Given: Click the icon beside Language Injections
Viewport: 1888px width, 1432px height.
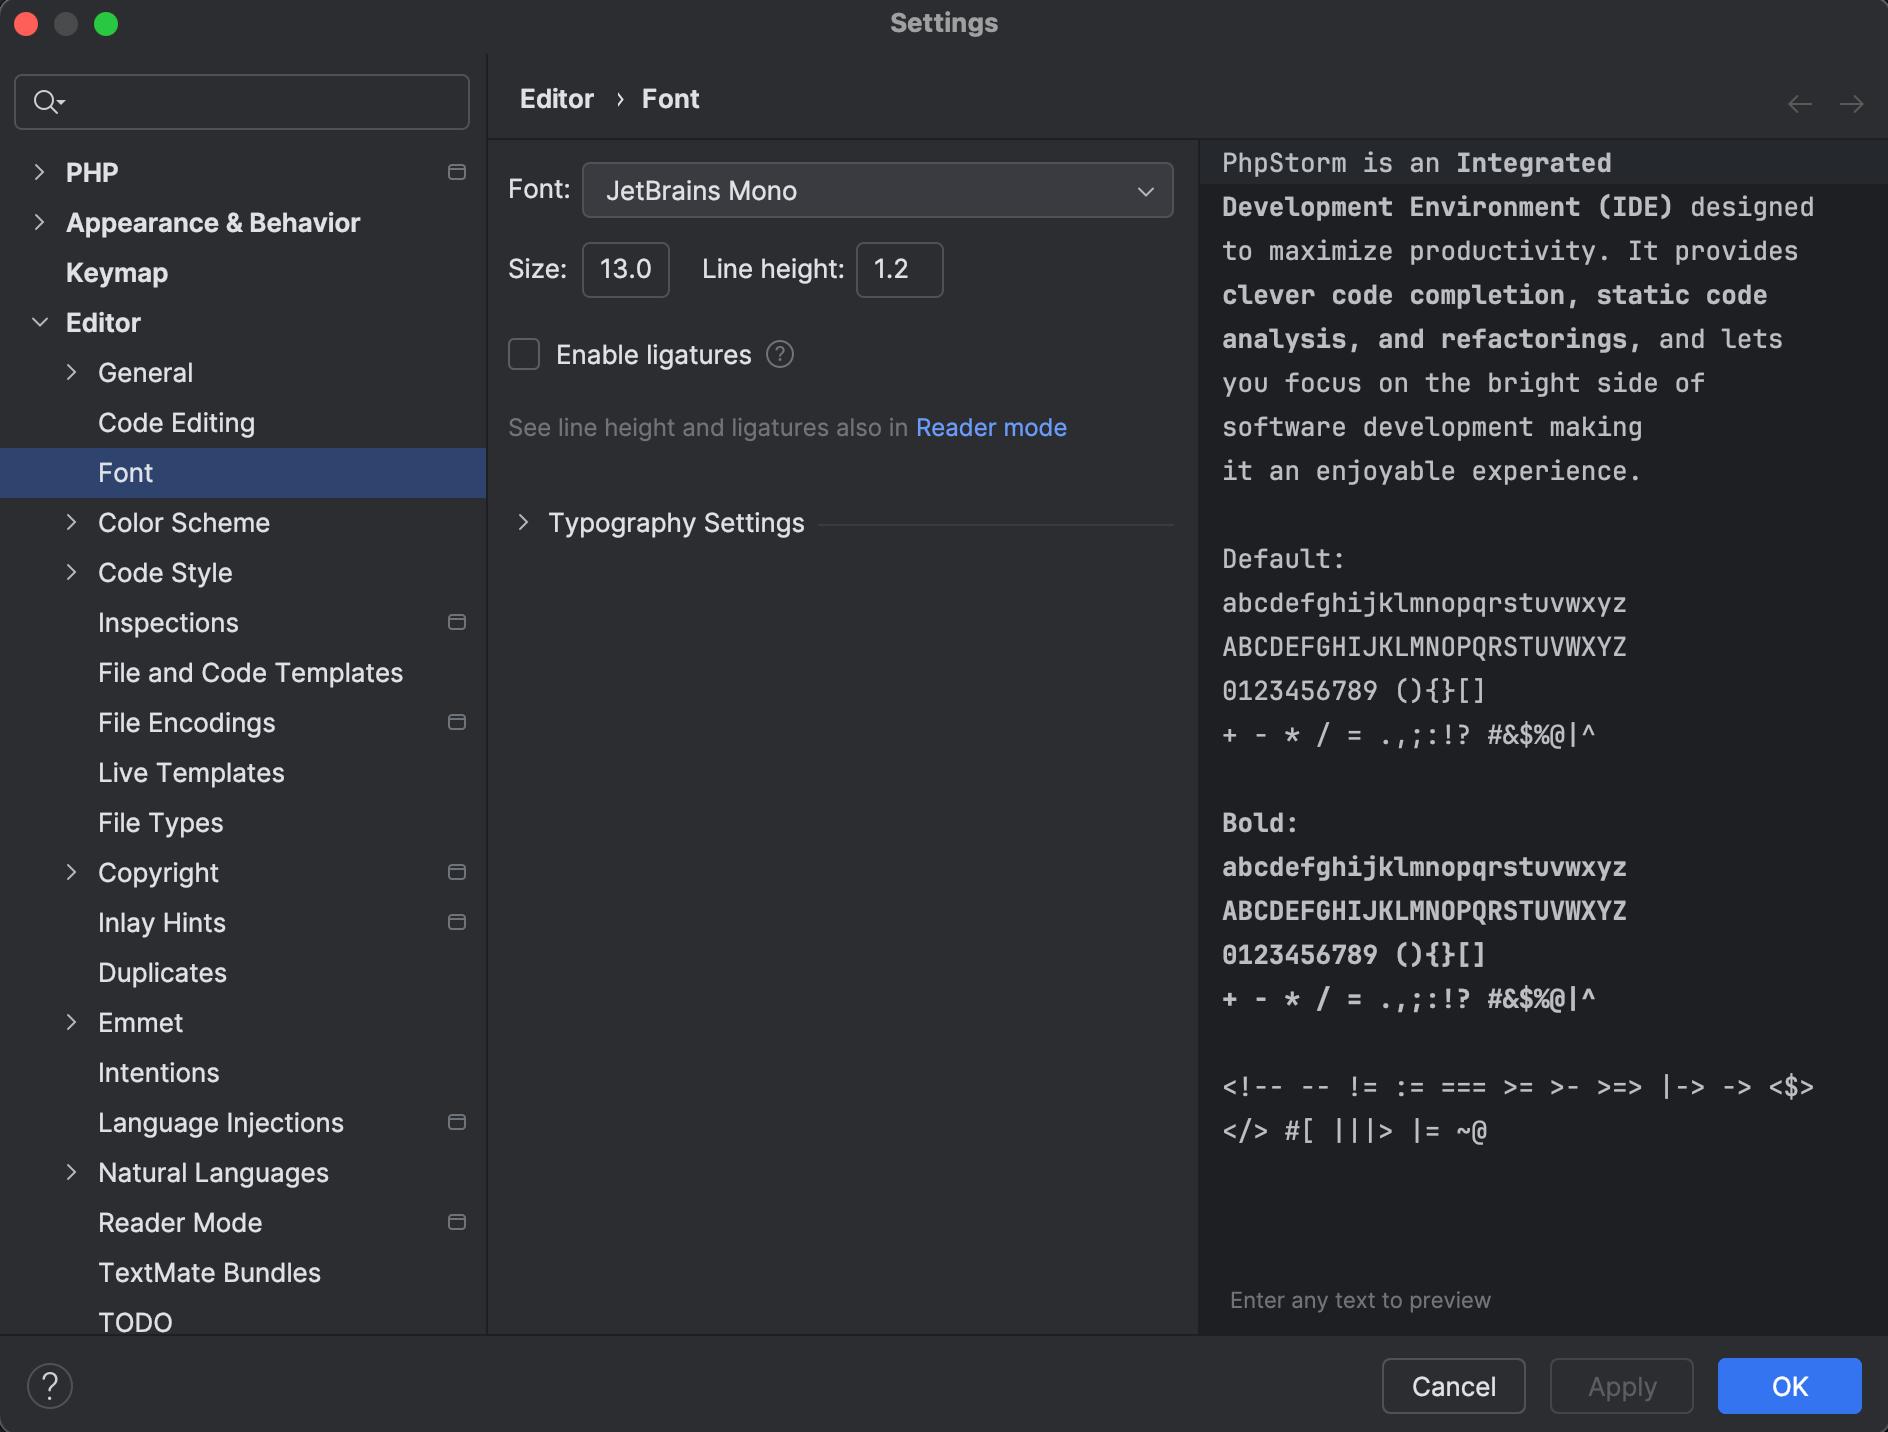Looking at the screenshot, I should click(457, 1122).
